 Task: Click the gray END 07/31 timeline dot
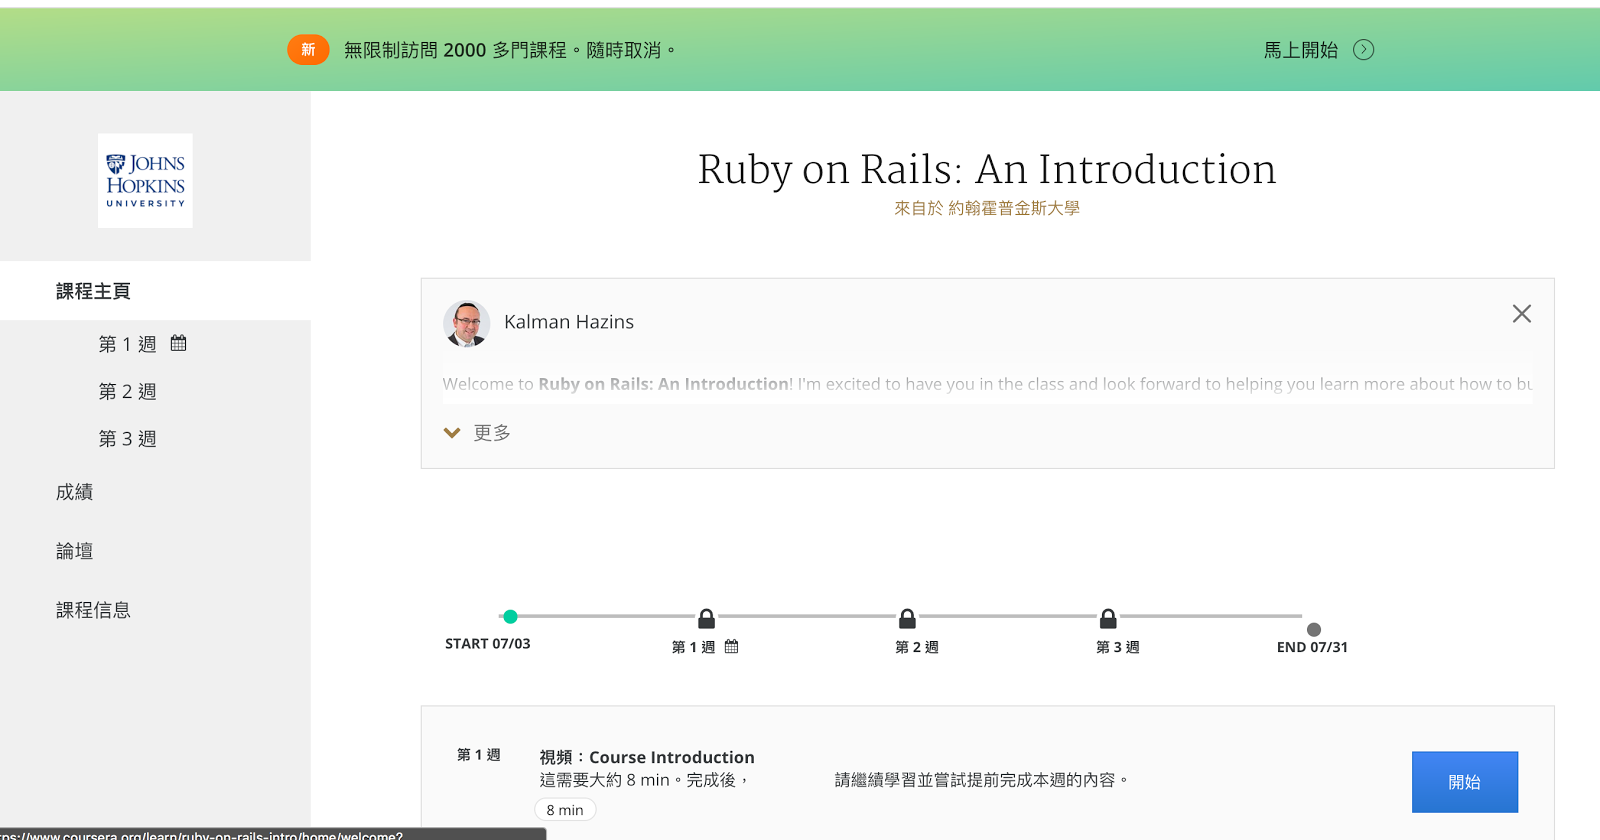pyautogui.click(x=1314, y=629)
